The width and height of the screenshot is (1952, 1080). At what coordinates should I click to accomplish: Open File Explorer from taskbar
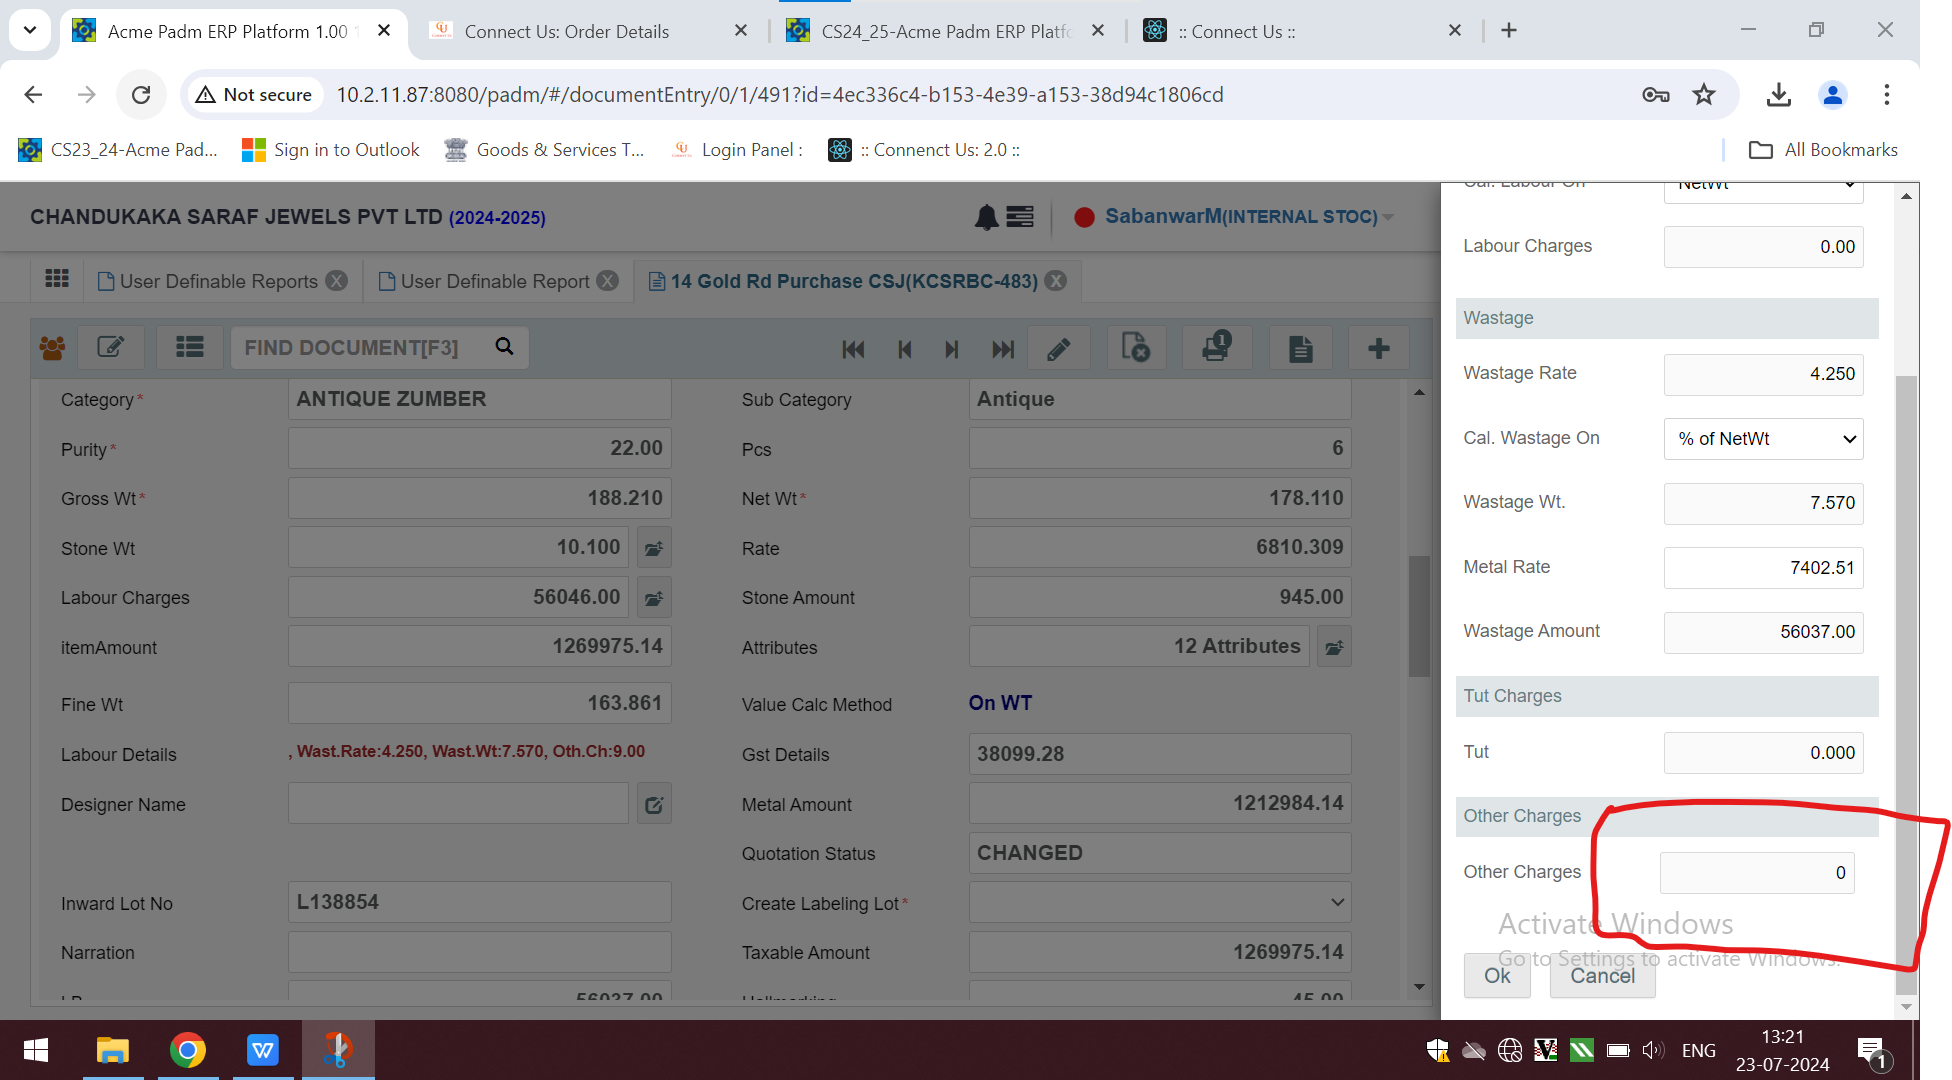pos(113,1050)
